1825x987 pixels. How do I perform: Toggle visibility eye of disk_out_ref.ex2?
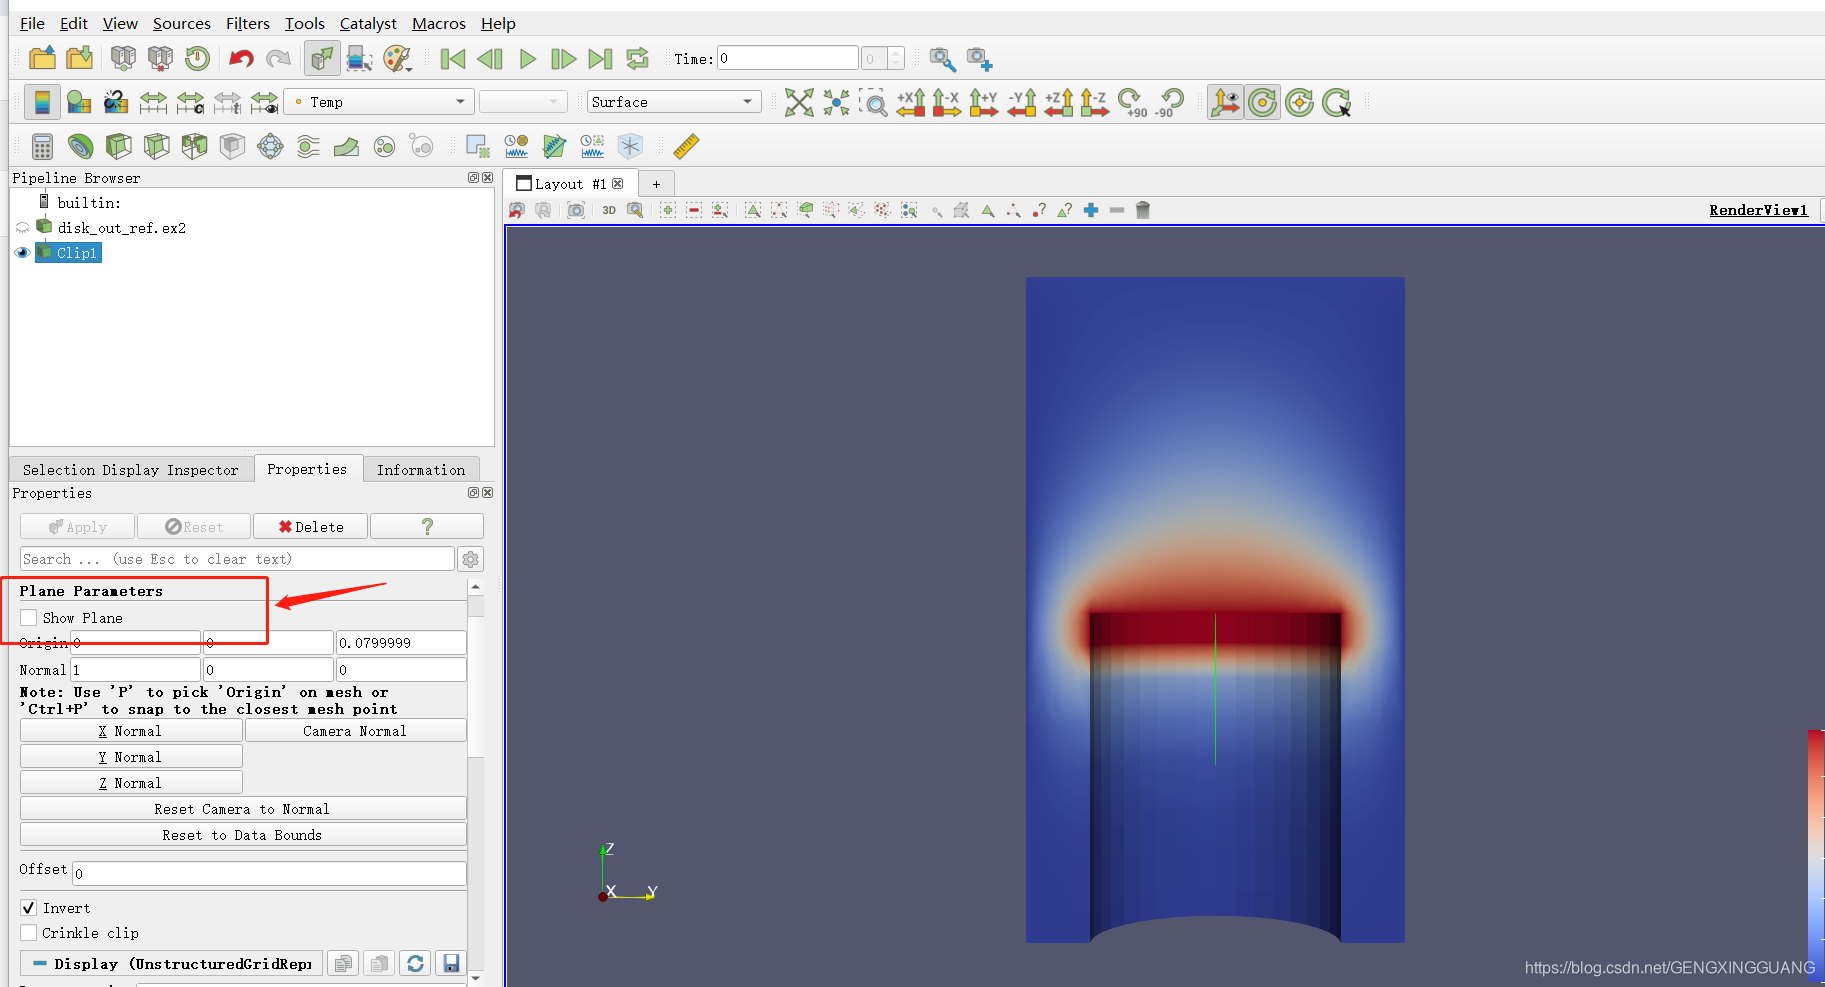22,228
